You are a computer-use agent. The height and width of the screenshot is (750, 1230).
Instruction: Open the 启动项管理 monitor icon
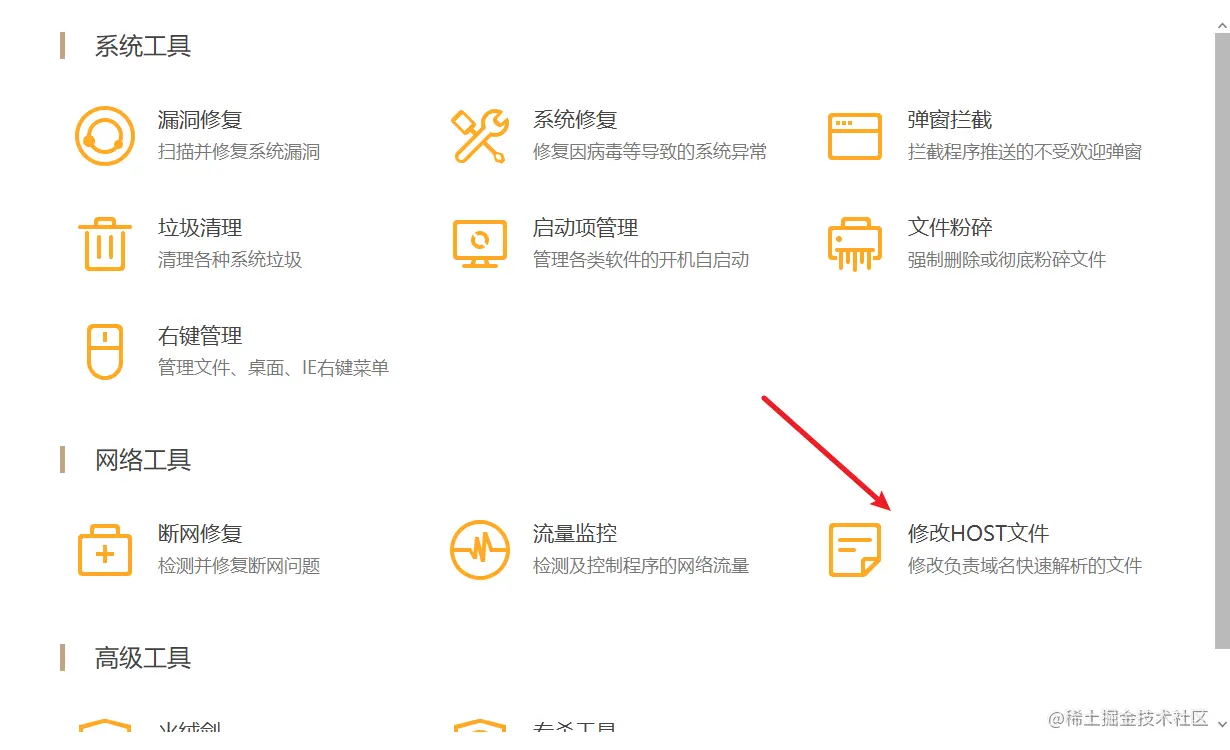(480, 244)
